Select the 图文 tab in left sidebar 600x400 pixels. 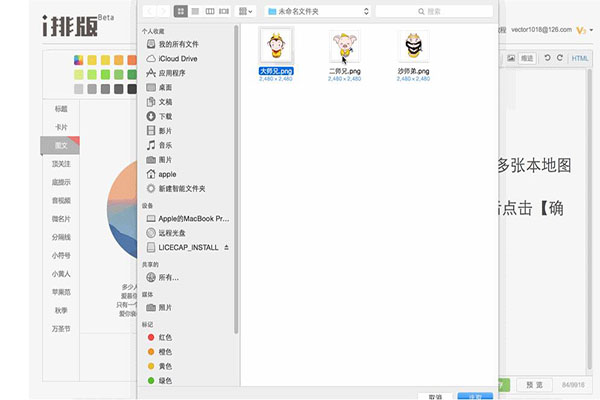61,145
